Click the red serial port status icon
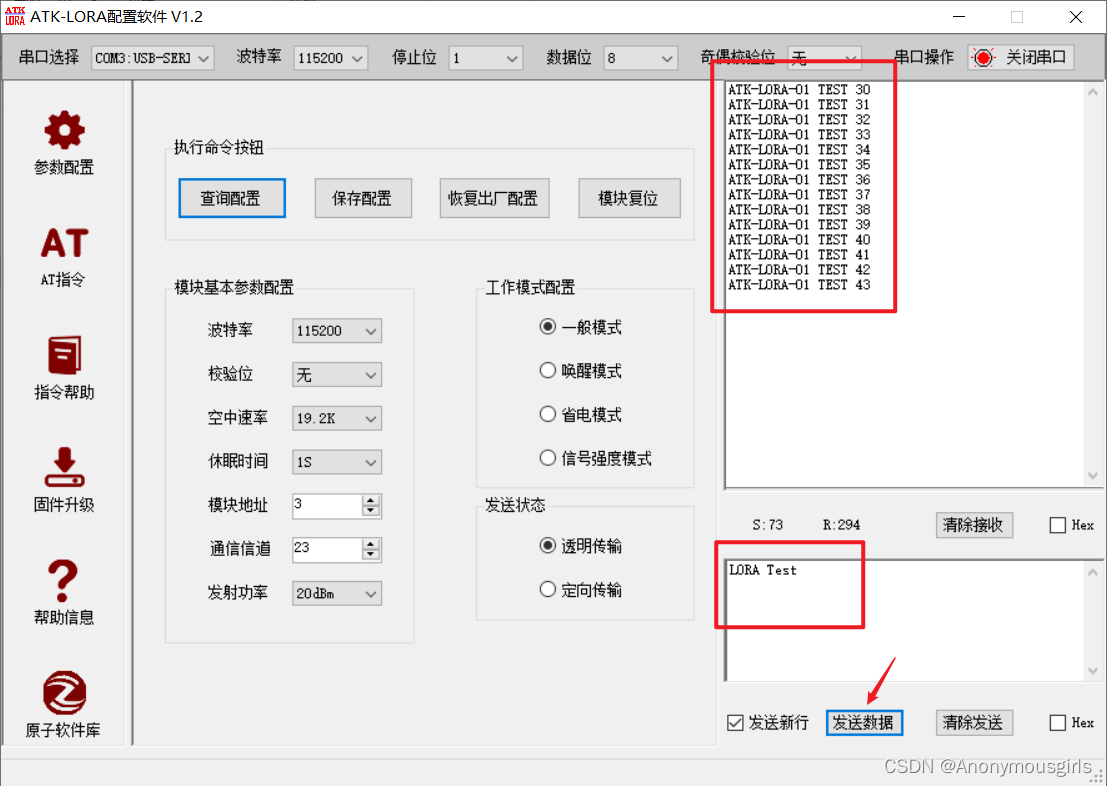Screen dimensions: 1107x786 981,57
